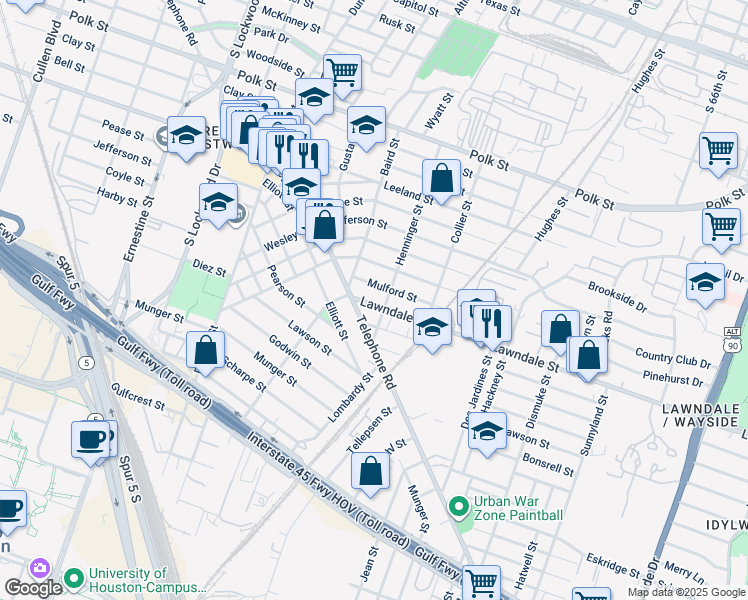This screenshot has width=748, height=600.
Task: Click the Mulford St label
Action: point(392,290)
